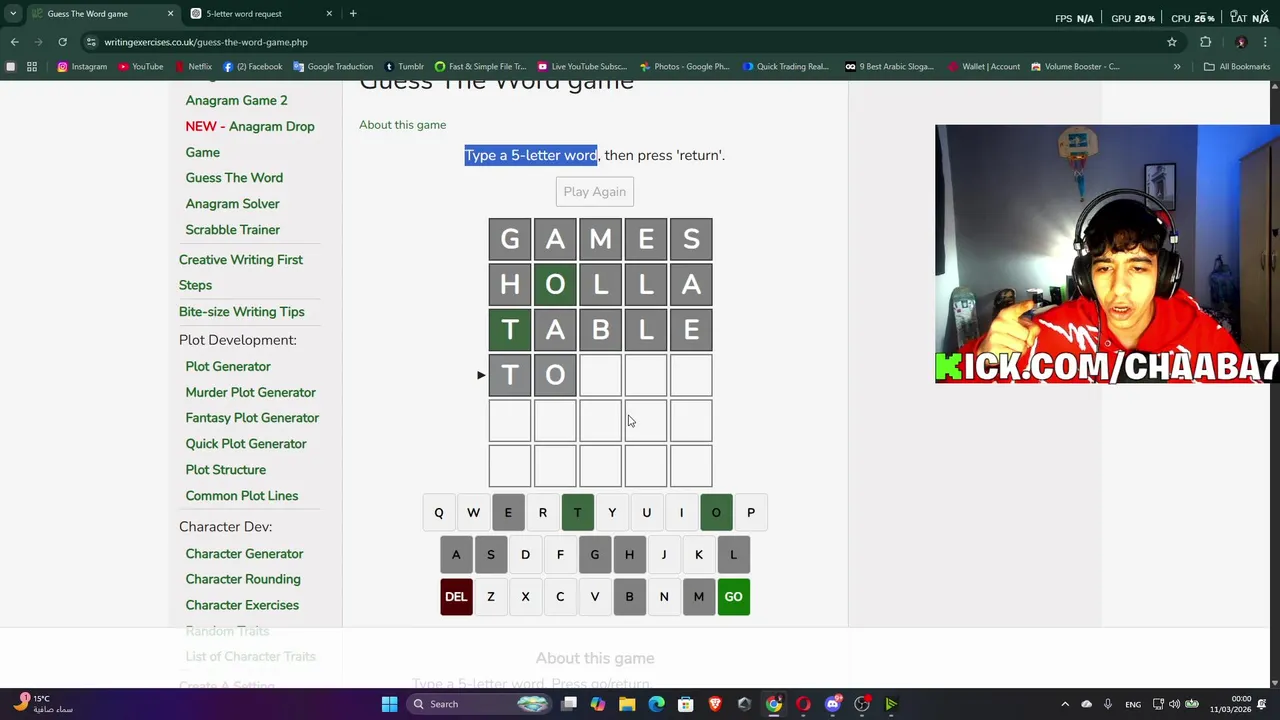Open the 9 Best Arabic Sloga... bookmark
Viewport: 1280px width, 720px height.
[889, 67]
